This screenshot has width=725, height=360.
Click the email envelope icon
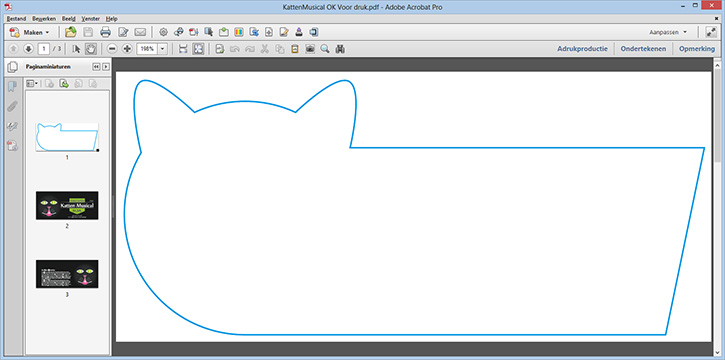pyautogui.click(x=140, y=32)
